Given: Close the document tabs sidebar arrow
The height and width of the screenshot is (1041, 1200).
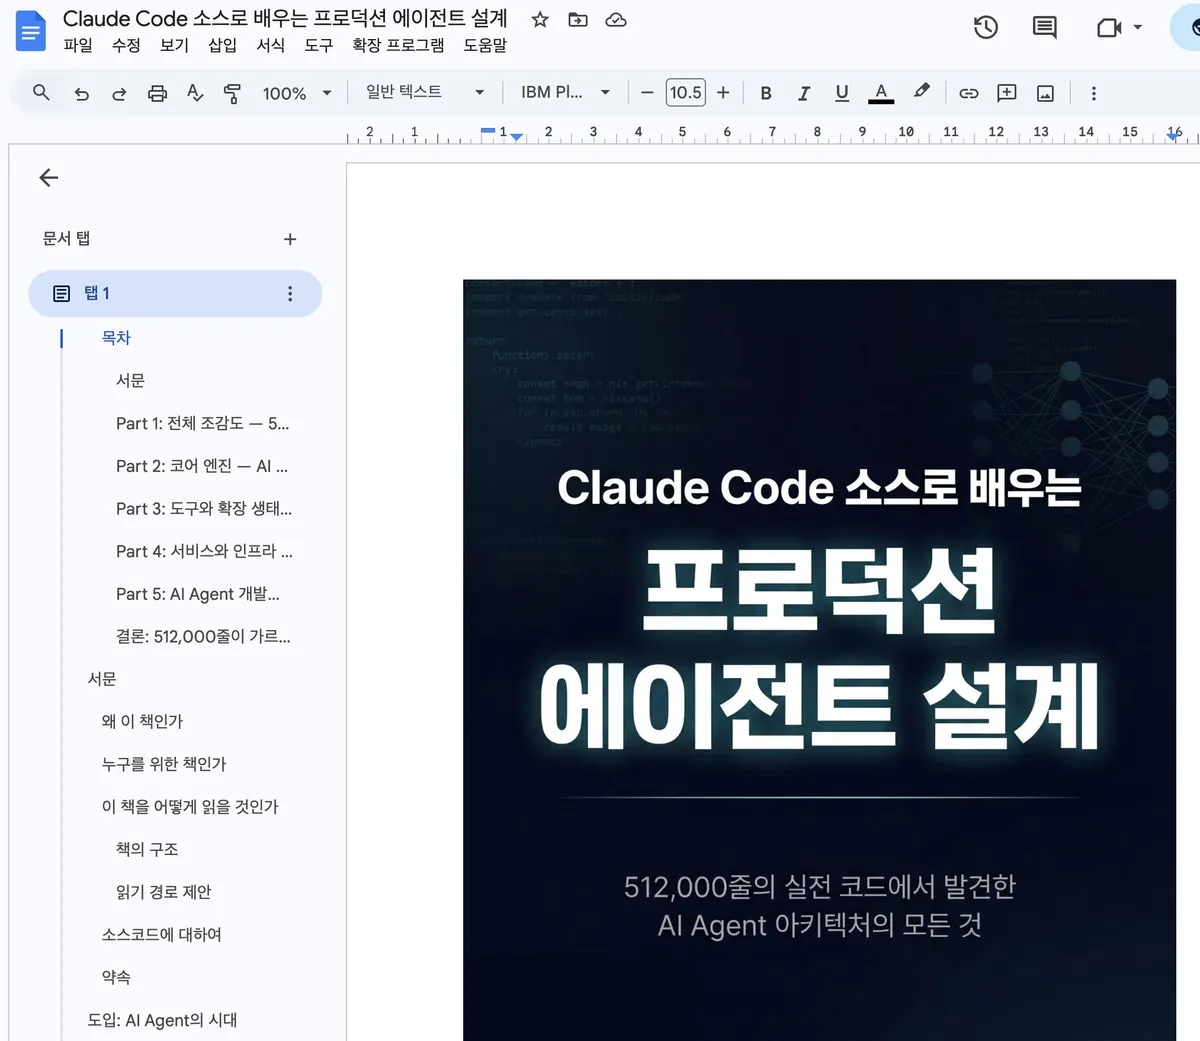Looking at the screenshot, I should coord(49,178).
